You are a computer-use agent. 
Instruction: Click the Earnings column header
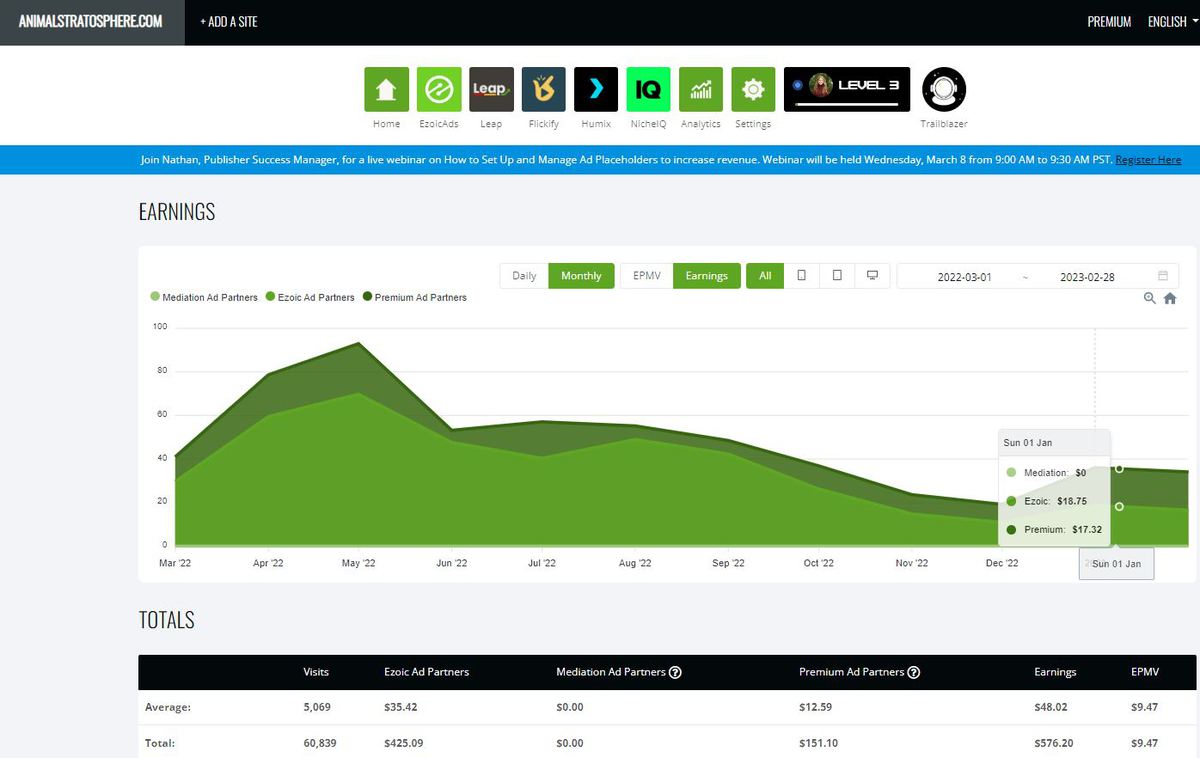click(x=1055, y=672)
